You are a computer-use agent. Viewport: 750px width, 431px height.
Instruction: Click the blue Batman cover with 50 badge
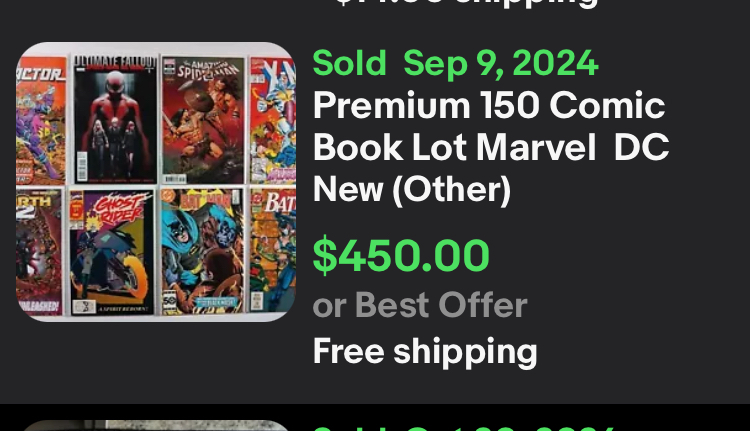(202, 251)
